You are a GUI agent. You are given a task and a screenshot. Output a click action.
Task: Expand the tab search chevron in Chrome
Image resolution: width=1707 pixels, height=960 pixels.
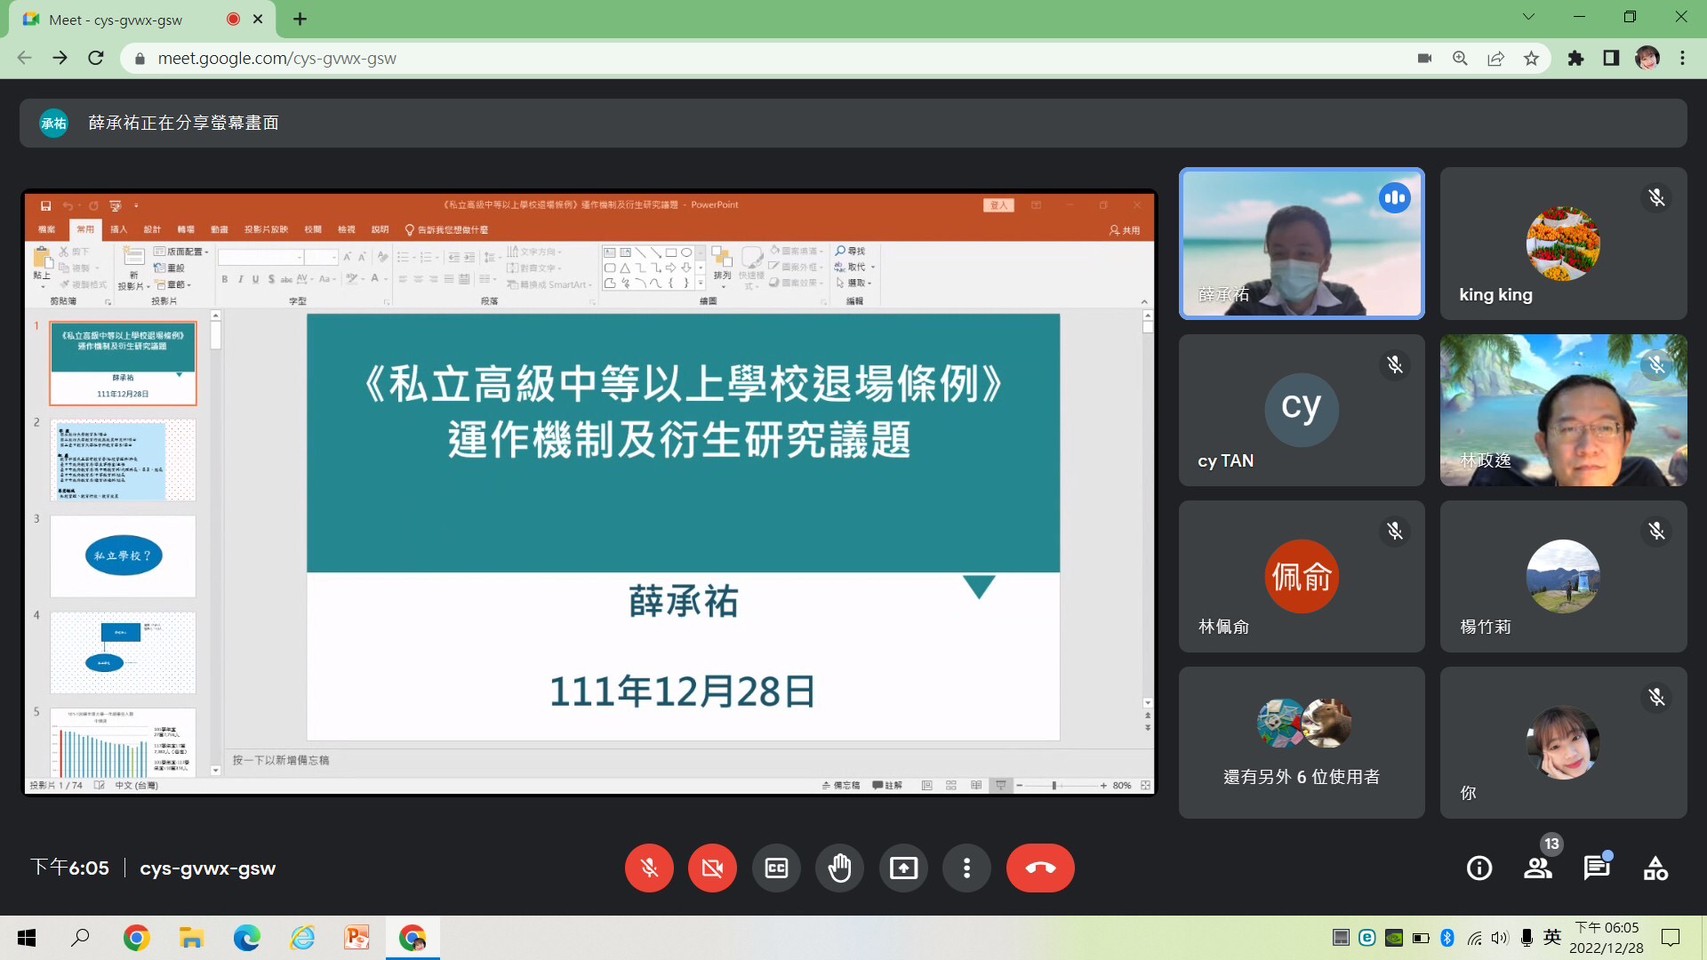click(x=1528, y=17)
